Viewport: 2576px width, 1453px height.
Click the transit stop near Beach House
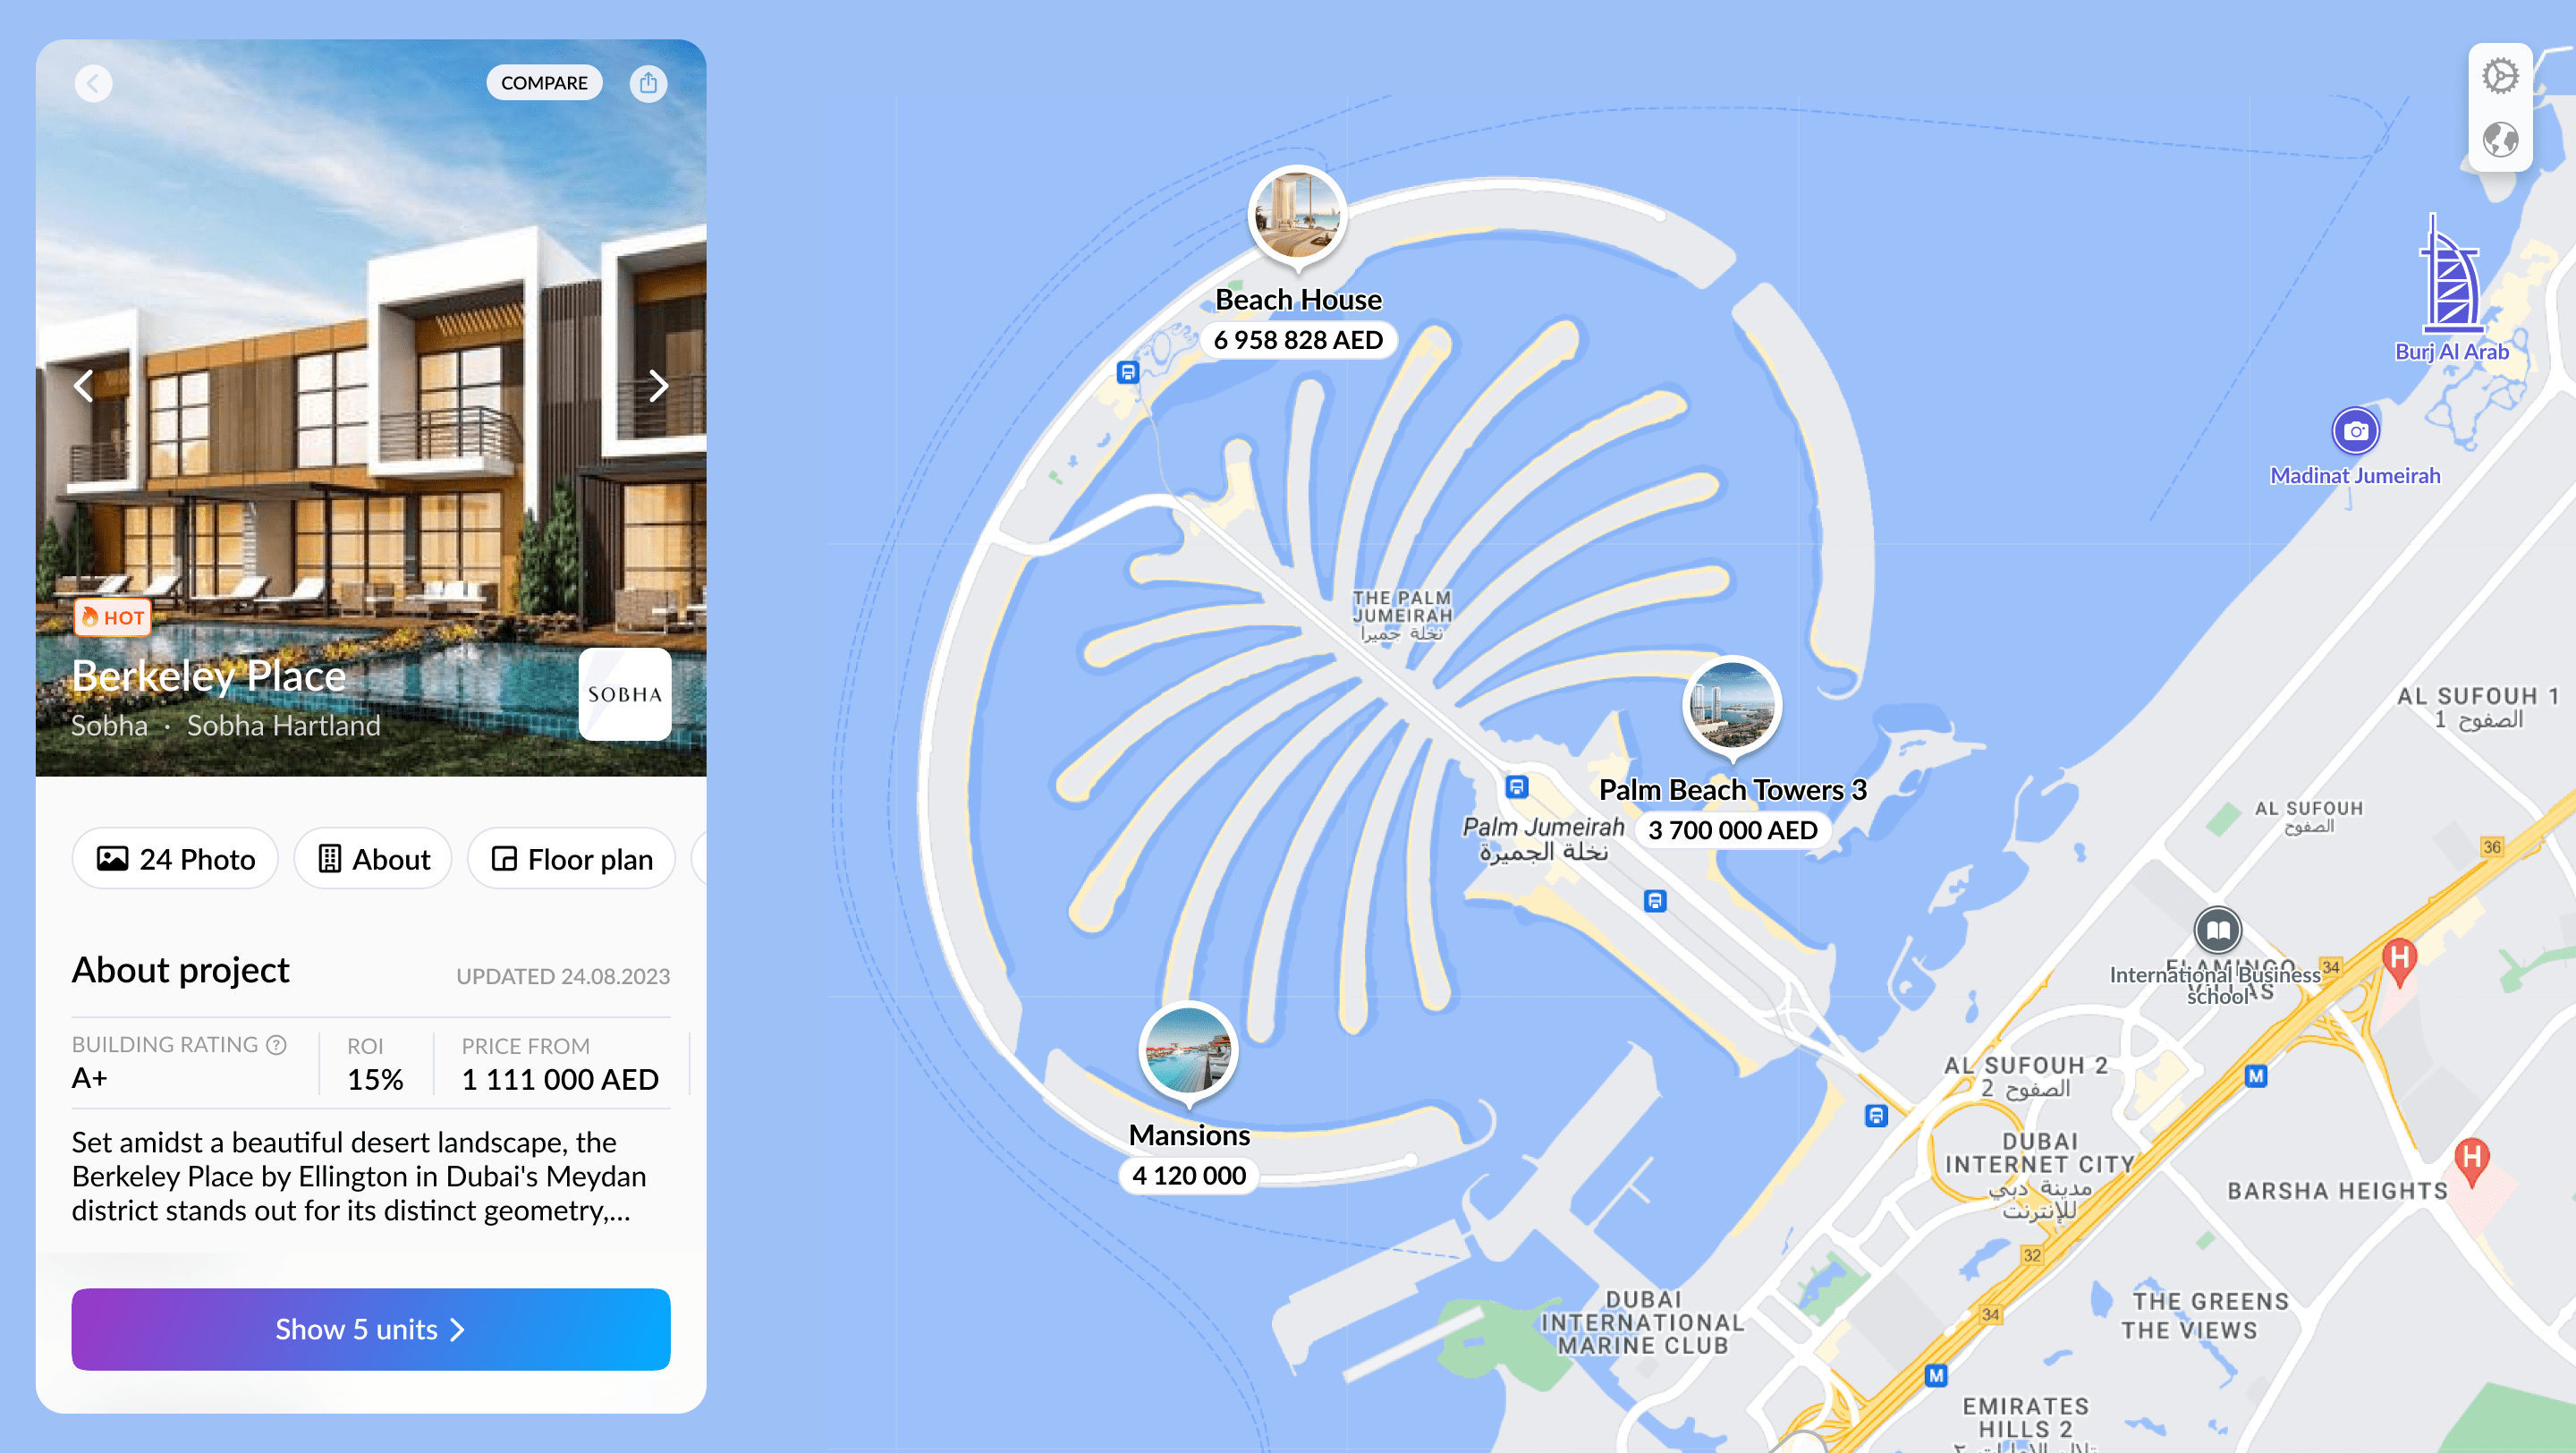click(1128, 373)
